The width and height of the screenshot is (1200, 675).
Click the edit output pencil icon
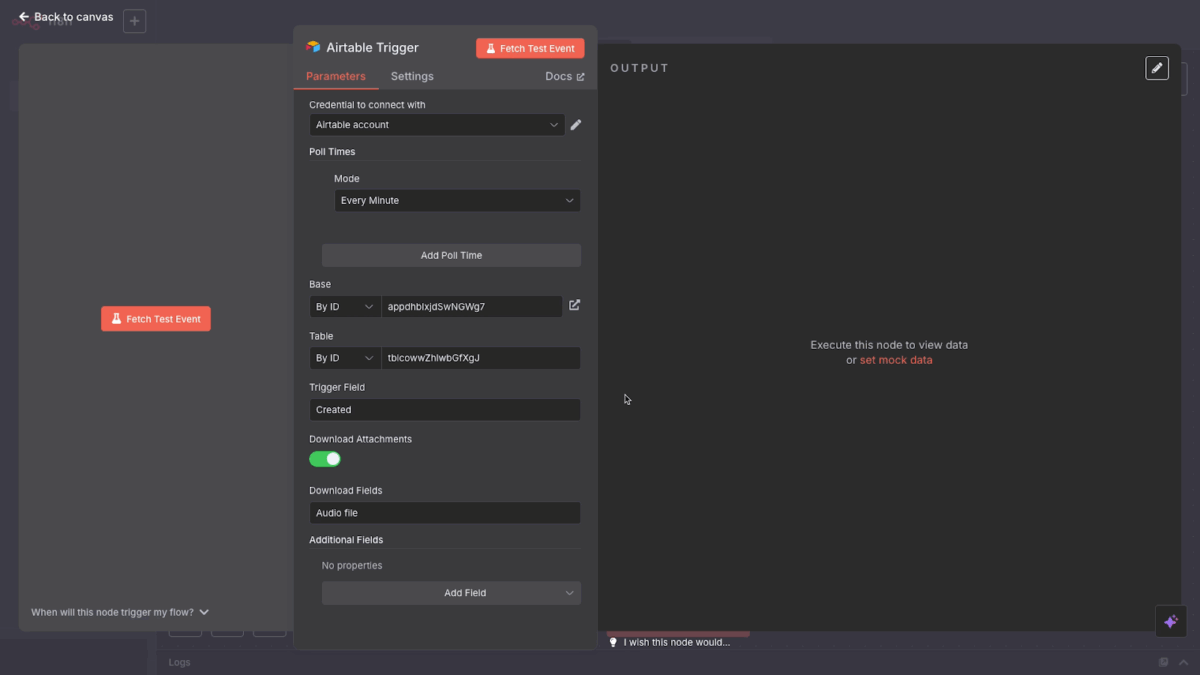pyautogui.click(x=1157, y=68)
